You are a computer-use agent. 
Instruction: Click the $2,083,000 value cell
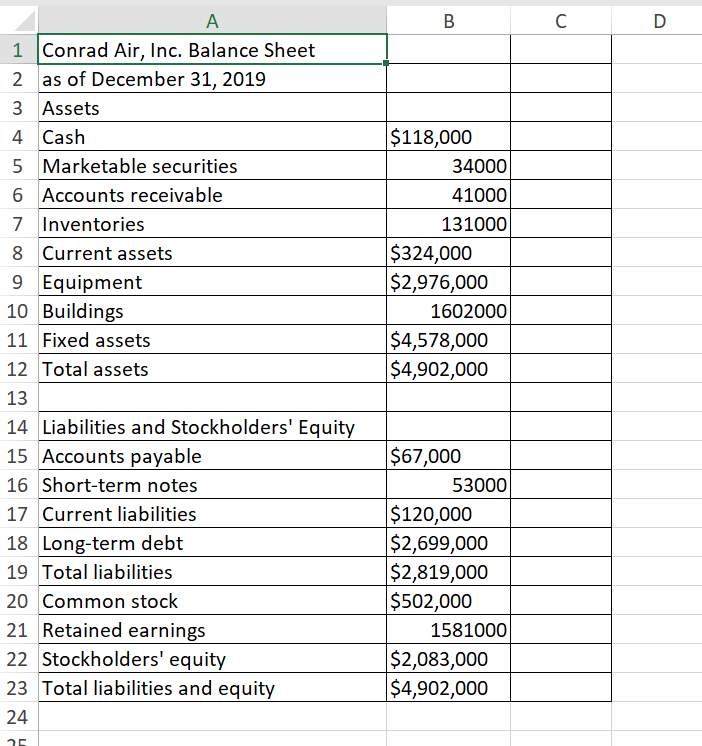pyautogui.click(x=448, y=658)
